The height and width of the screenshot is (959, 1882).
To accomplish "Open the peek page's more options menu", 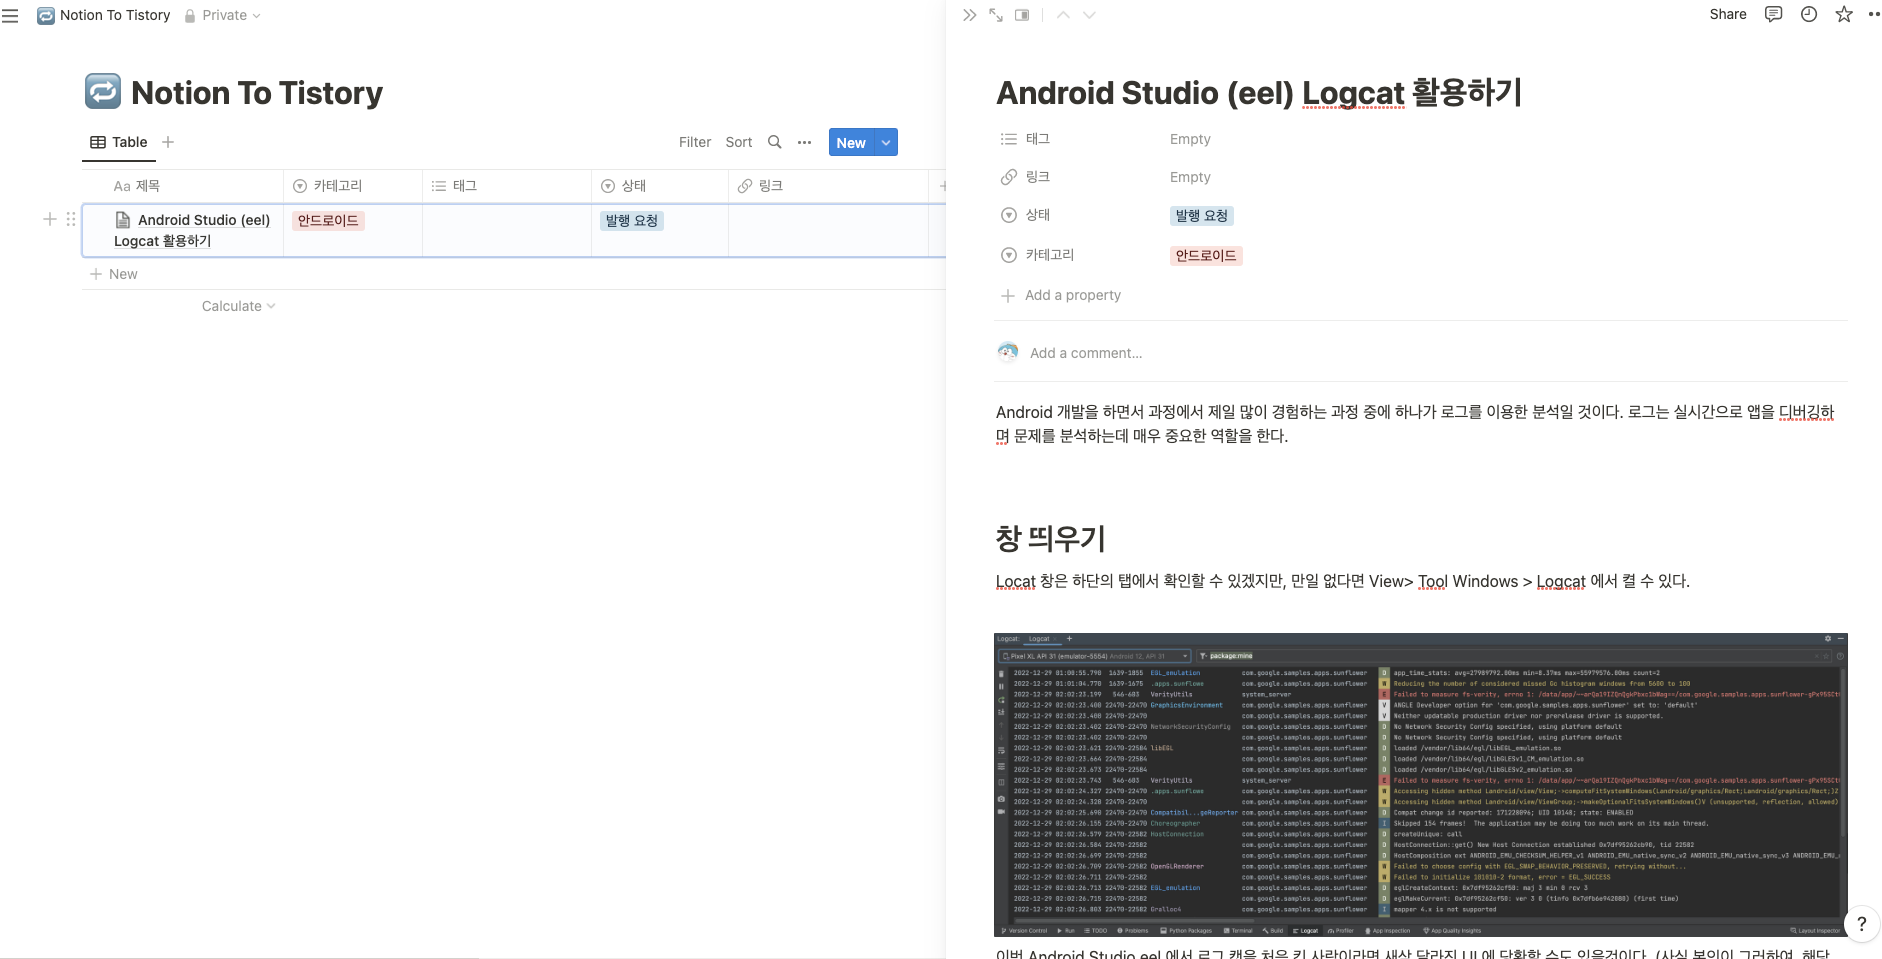I will tap(1874, 14).
